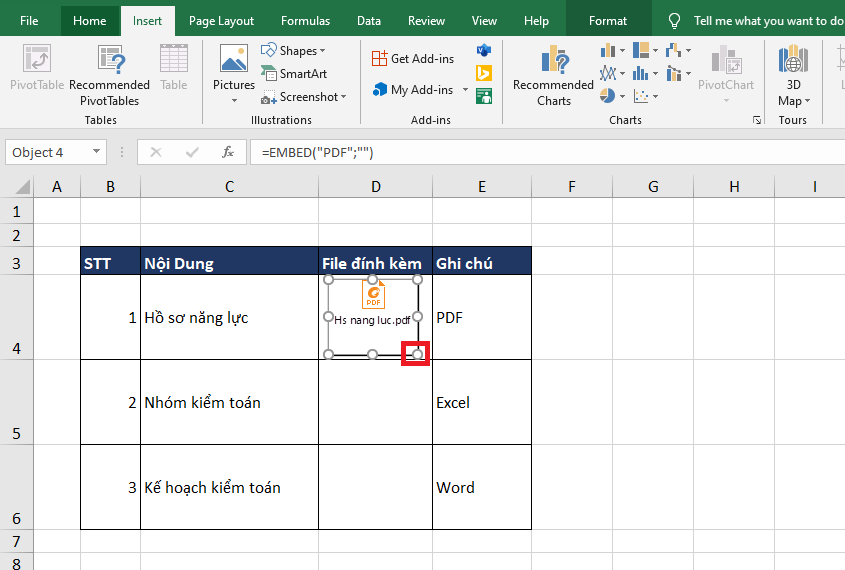Click the Tell me lightbulb icon
845x570 pixels.
click(x=674, y=21)
